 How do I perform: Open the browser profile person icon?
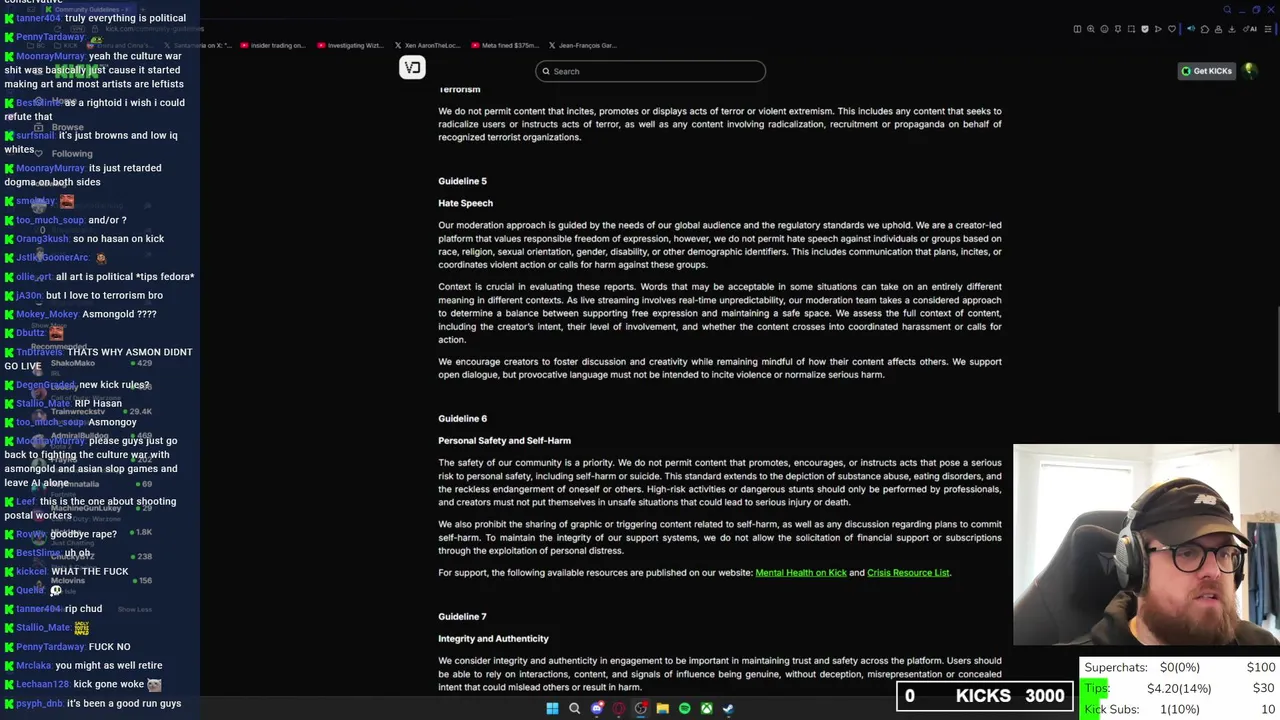tap(1218, 29)
